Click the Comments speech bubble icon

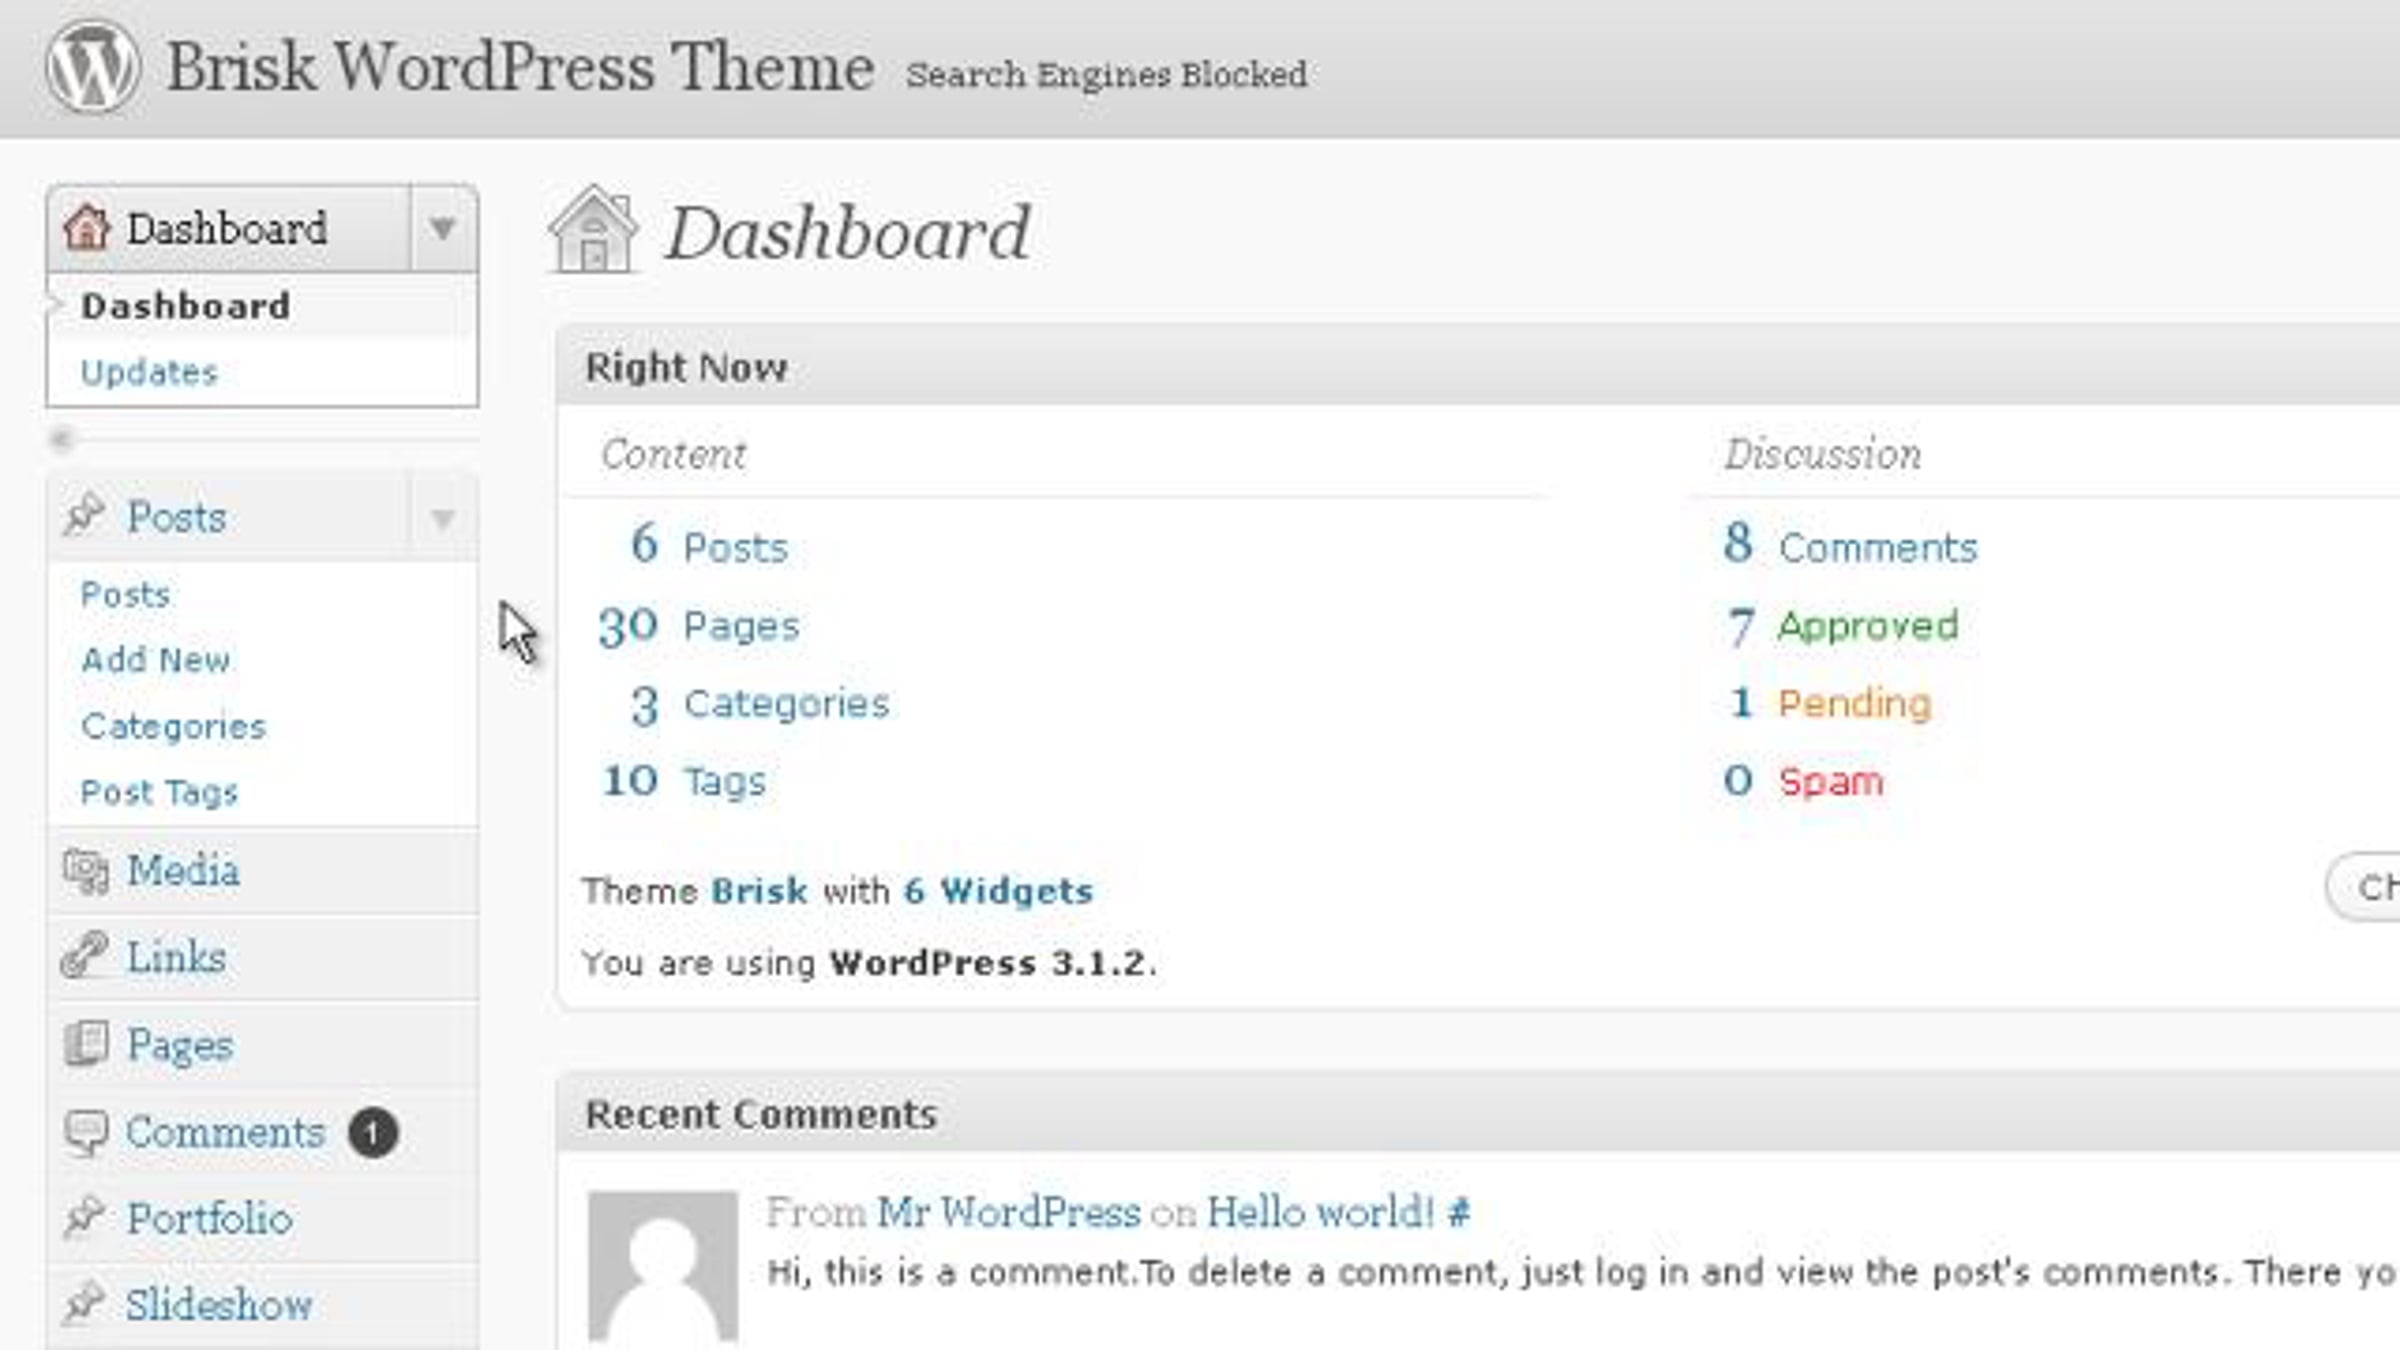[86, 1132]
